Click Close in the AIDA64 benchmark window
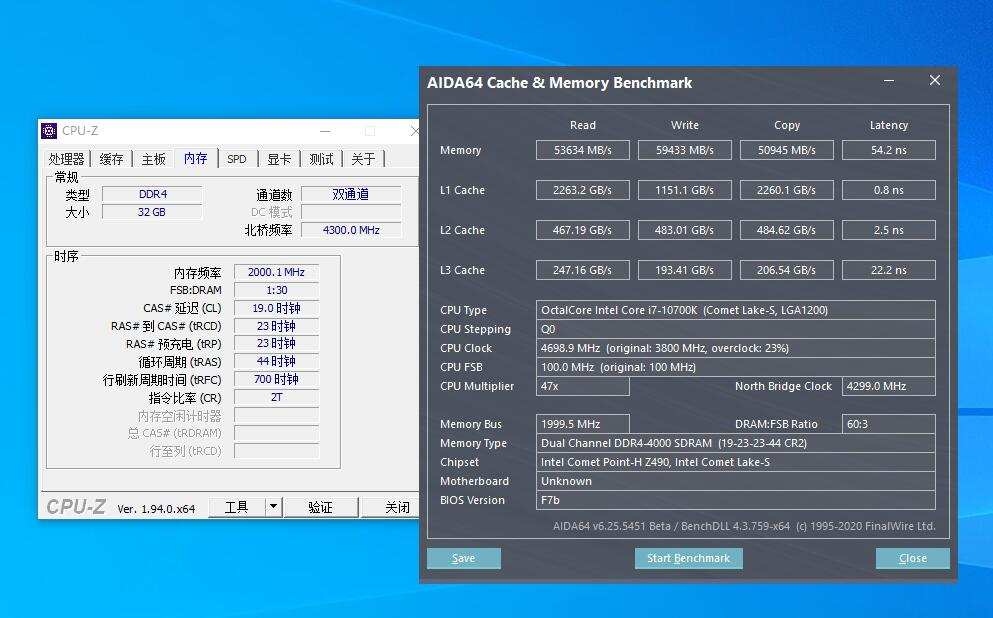This screenshot has width=993, height=618. click(x=912, y=558)
